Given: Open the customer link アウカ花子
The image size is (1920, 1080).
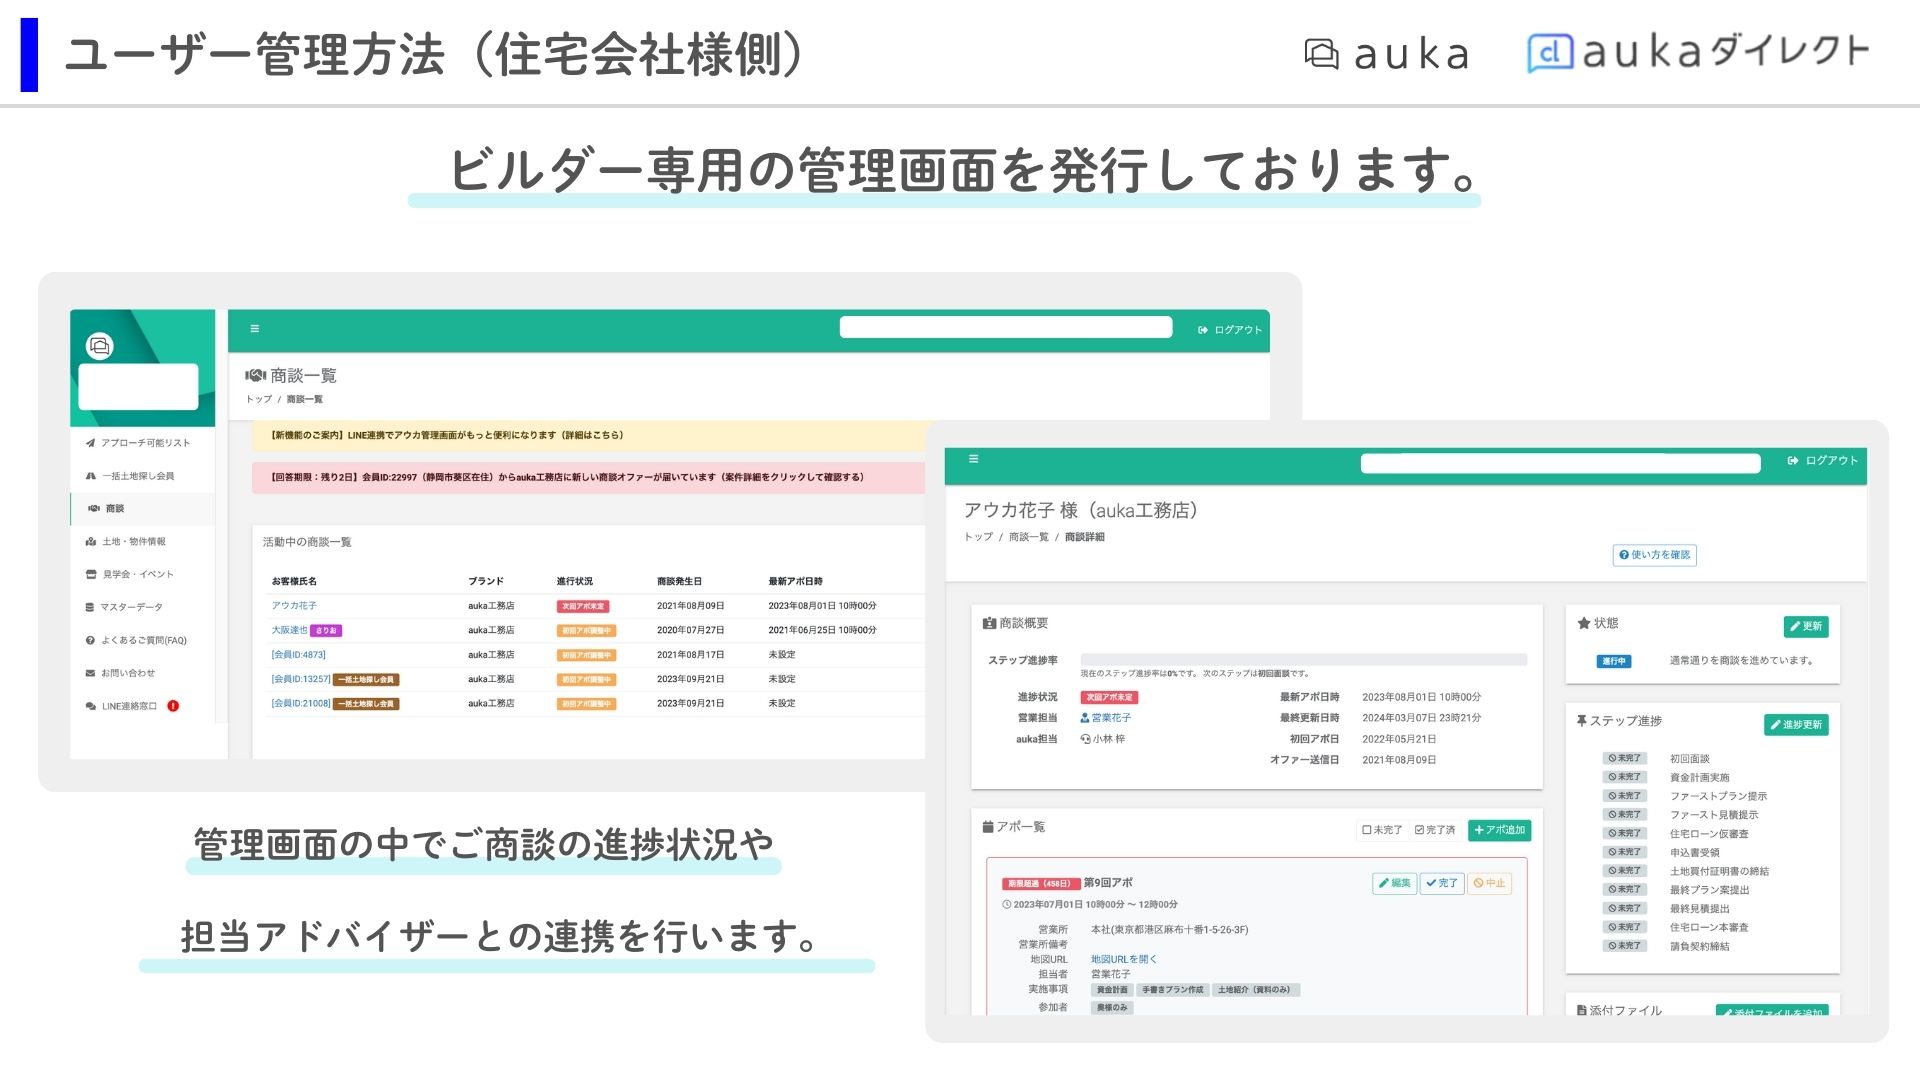Looking at the screenshot, I should click(294, 606).
